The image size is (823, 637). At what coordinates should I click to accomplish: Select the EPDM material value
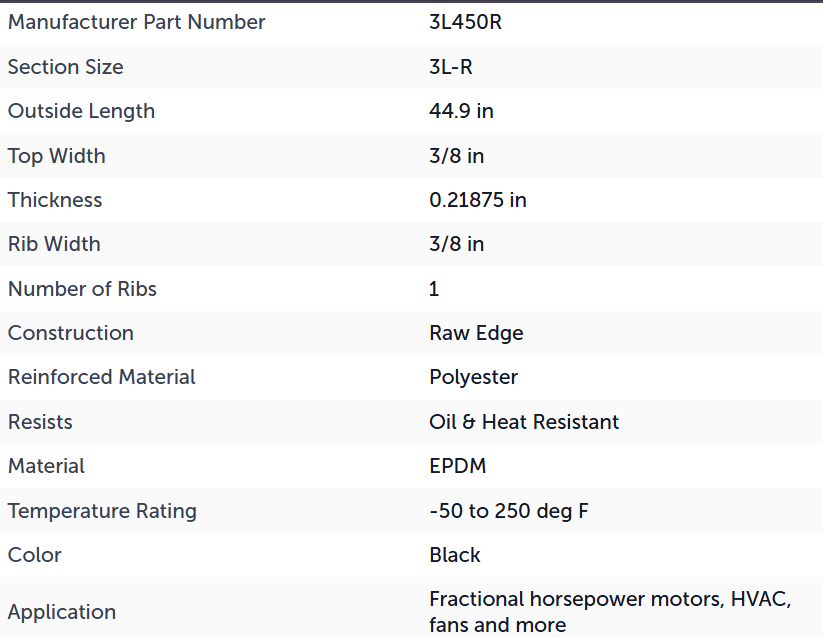coord(458,466)
